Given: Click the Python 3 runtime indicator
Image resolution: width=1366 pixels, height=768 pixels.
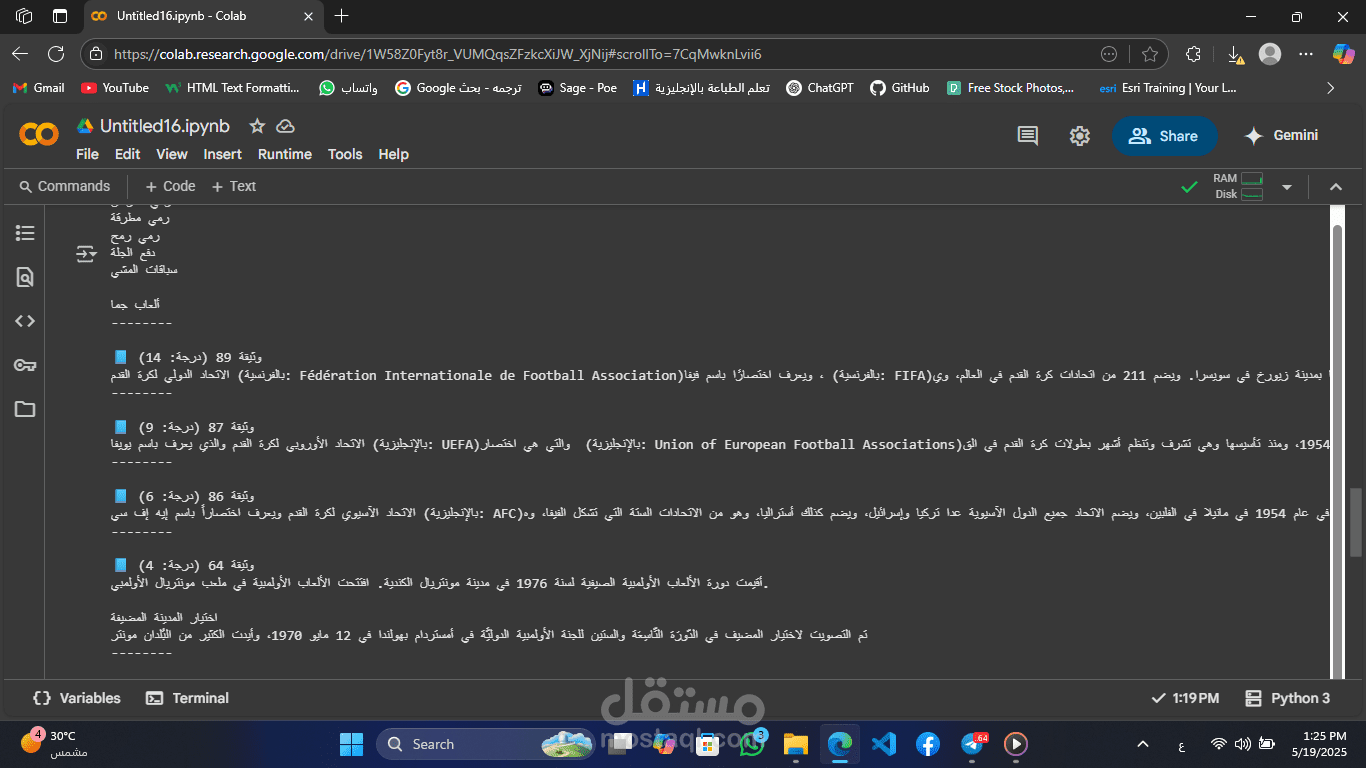Looking at the screenshot, I should coord(1287,698).
